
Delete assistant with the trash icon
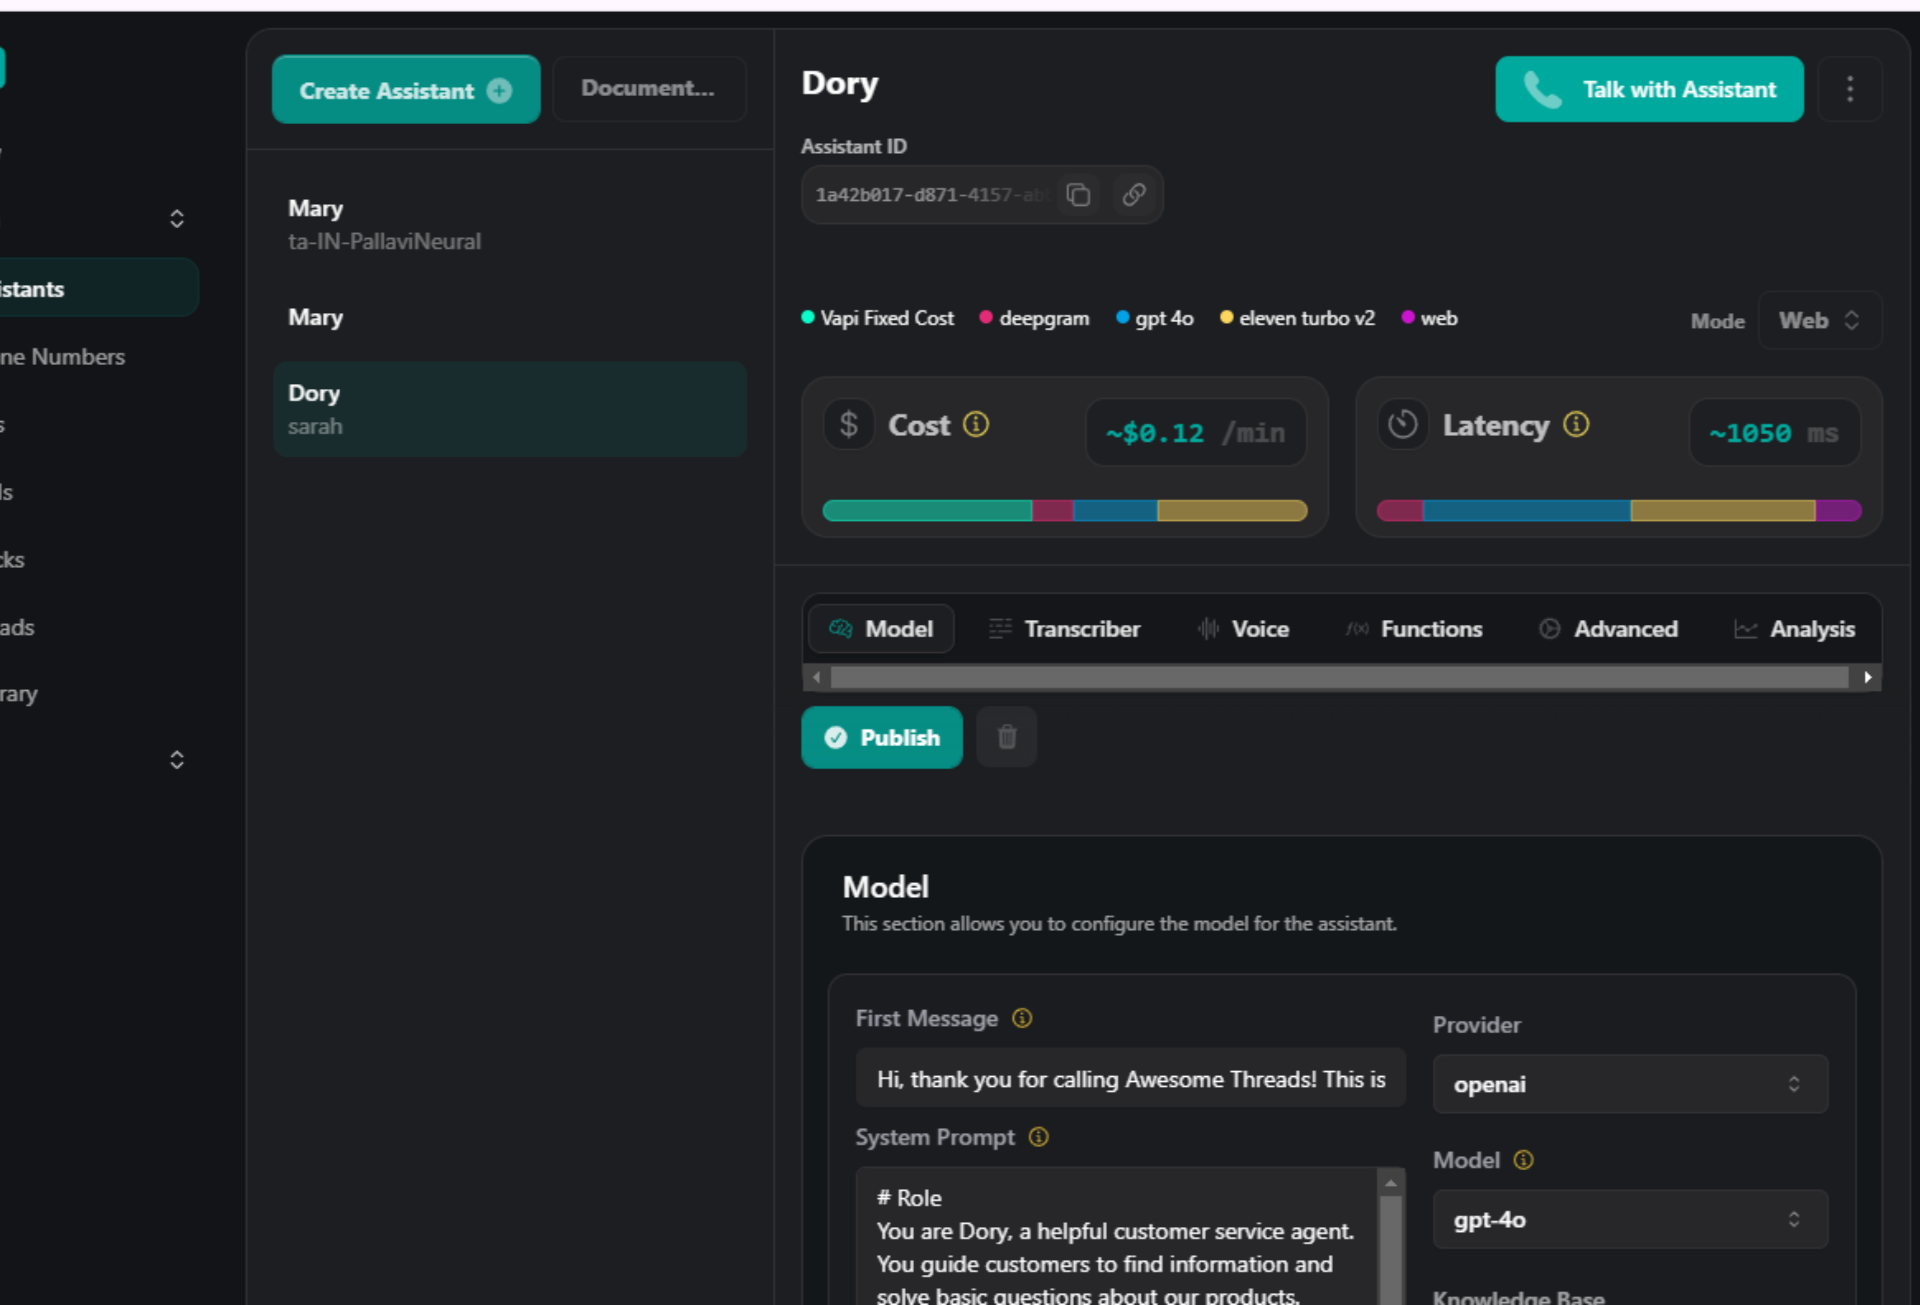click(1007, 737)
